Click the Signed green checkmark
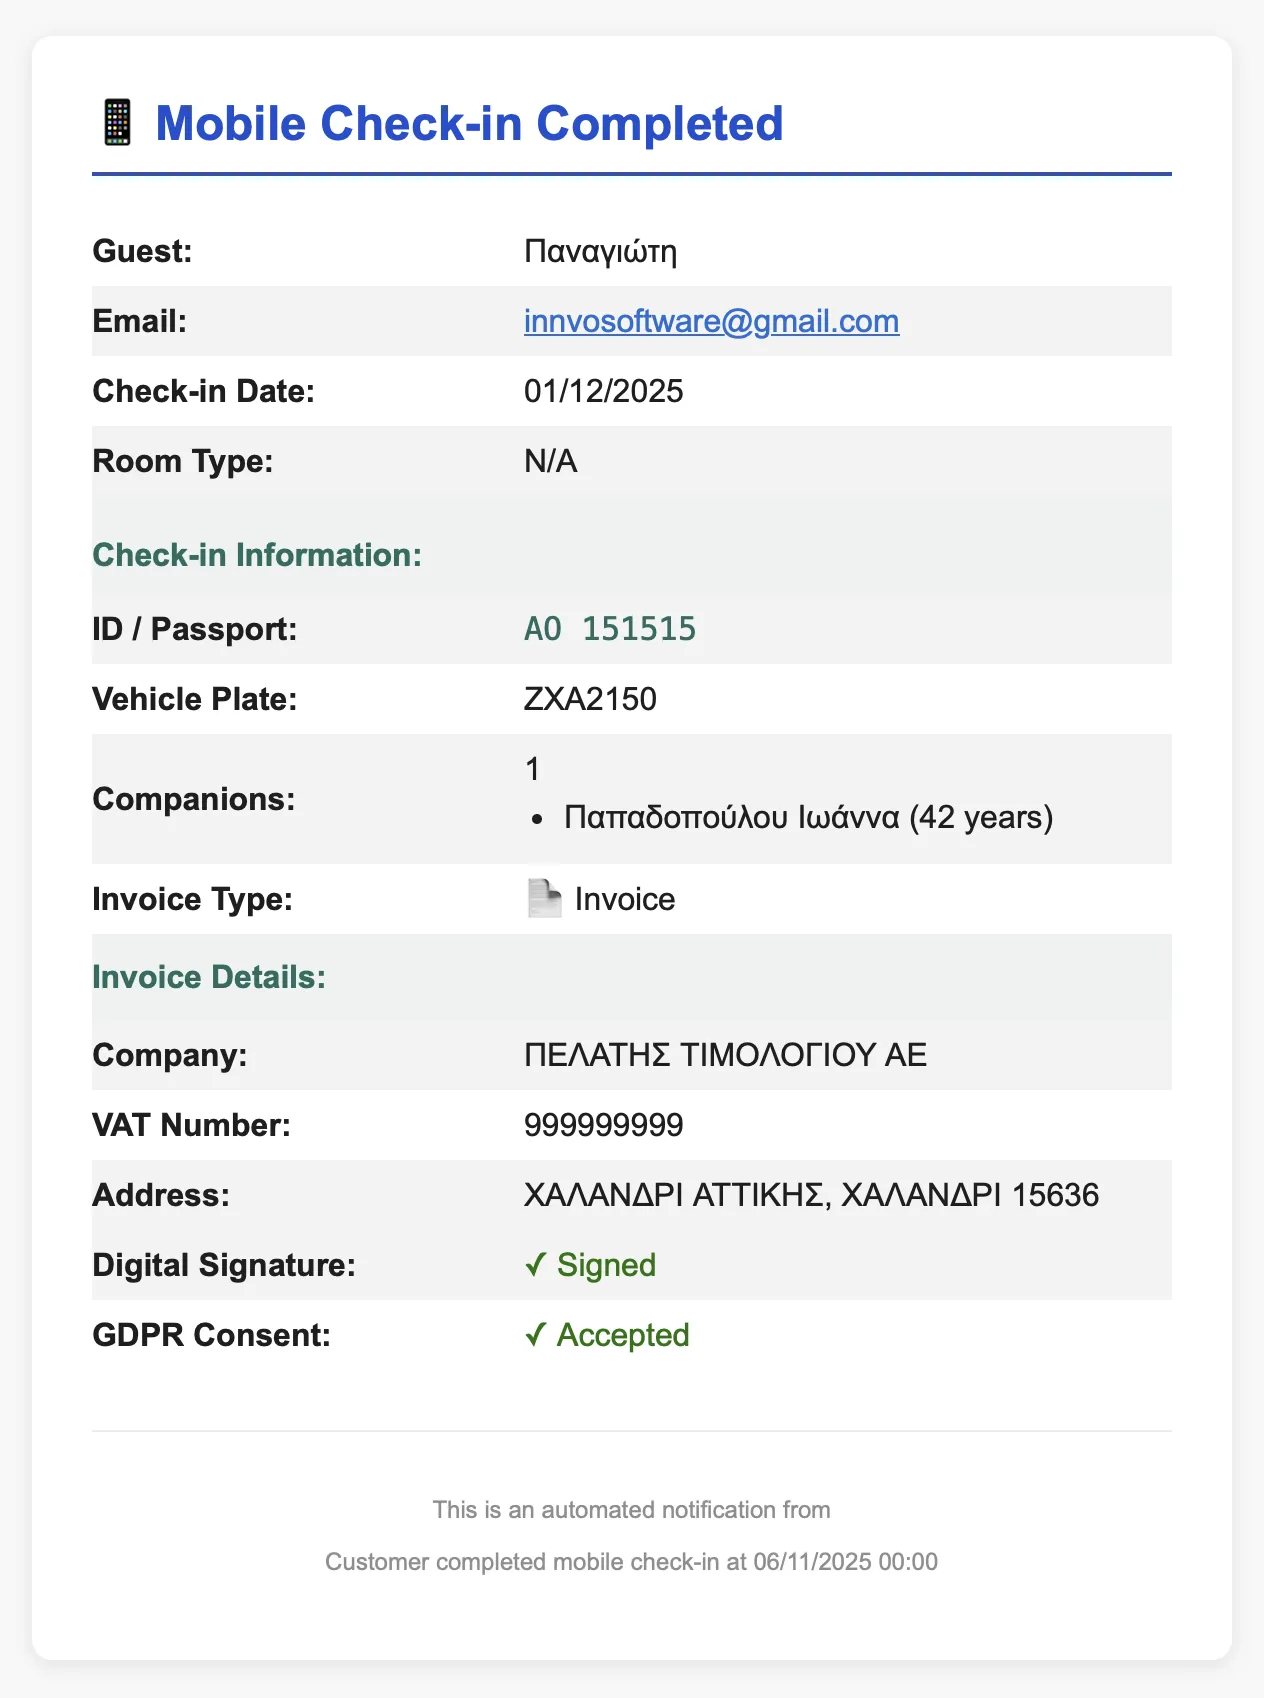 click(x=535, y=1265)
